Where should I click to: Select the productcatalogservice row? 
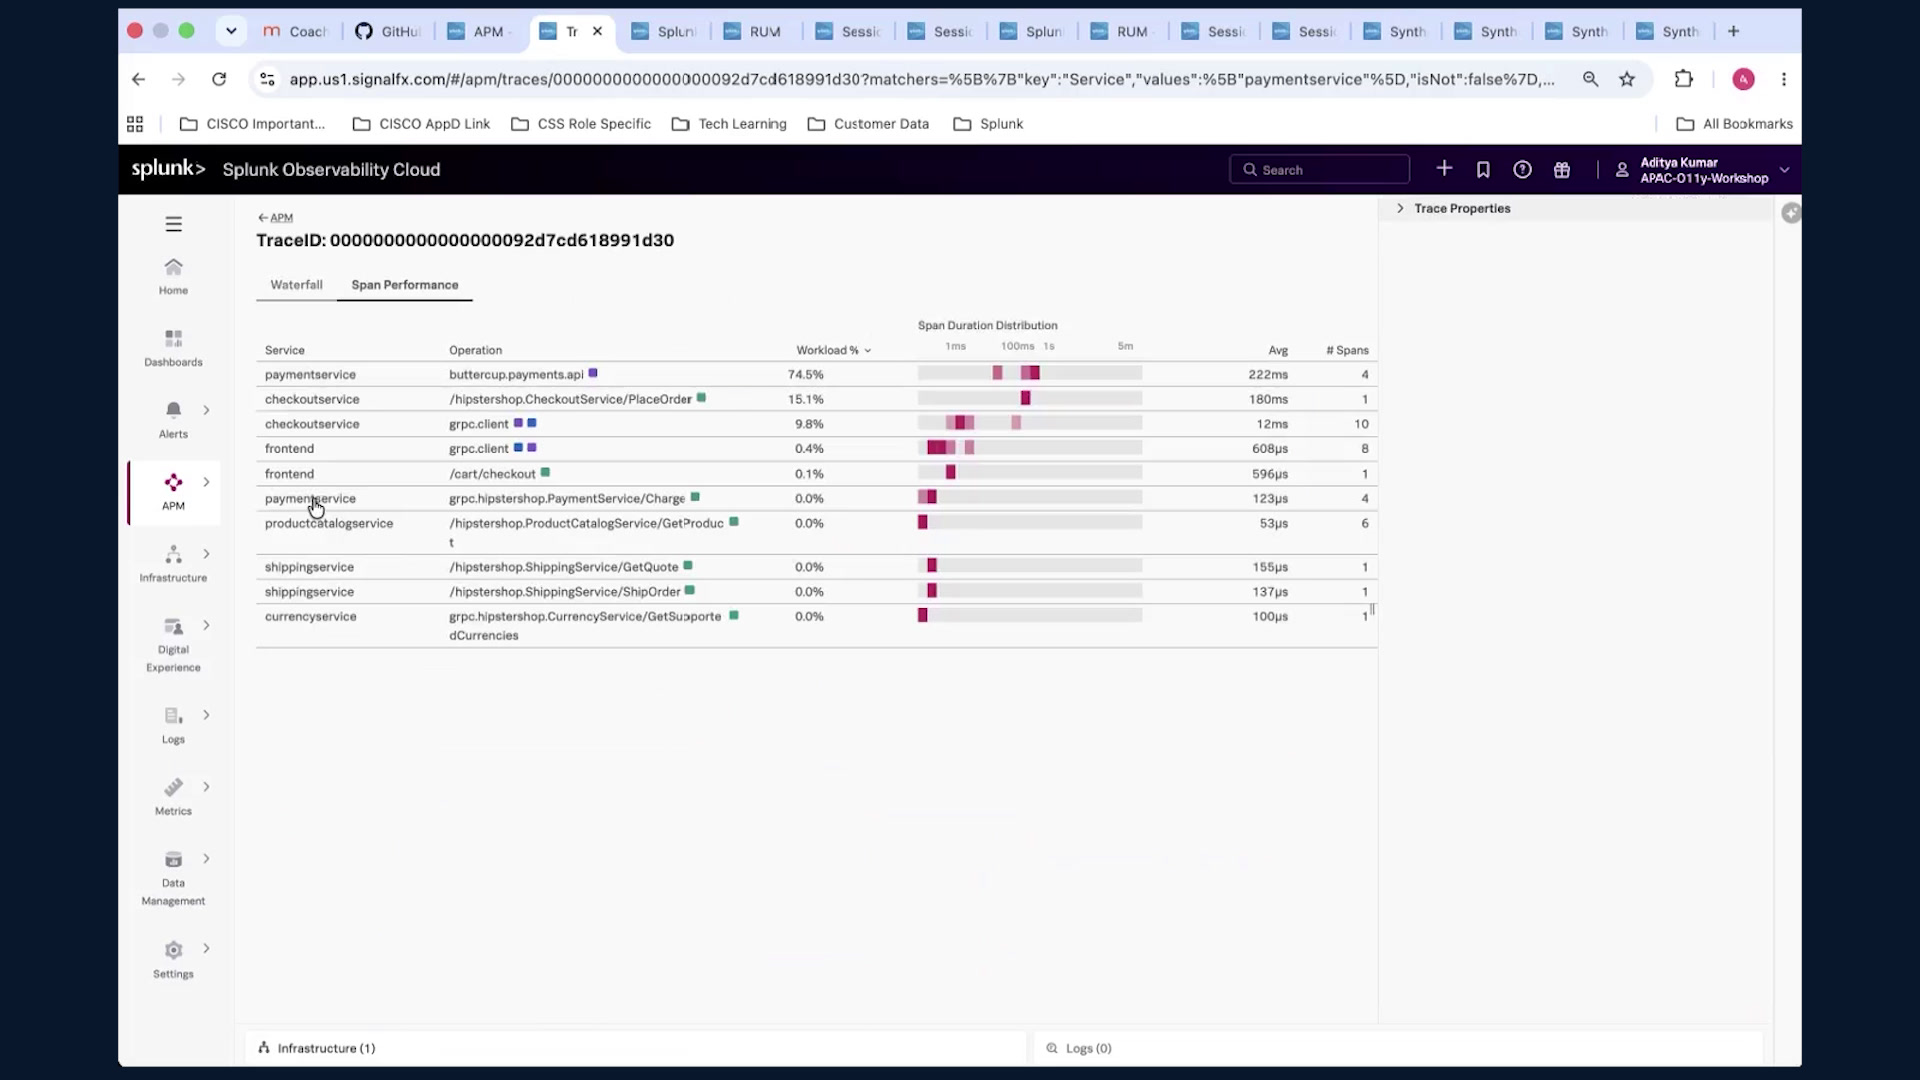click(816, 532)
